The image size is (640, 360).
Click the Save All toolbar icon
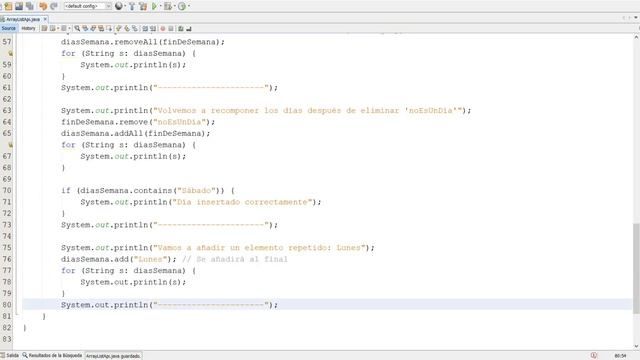tap(30, 6)
